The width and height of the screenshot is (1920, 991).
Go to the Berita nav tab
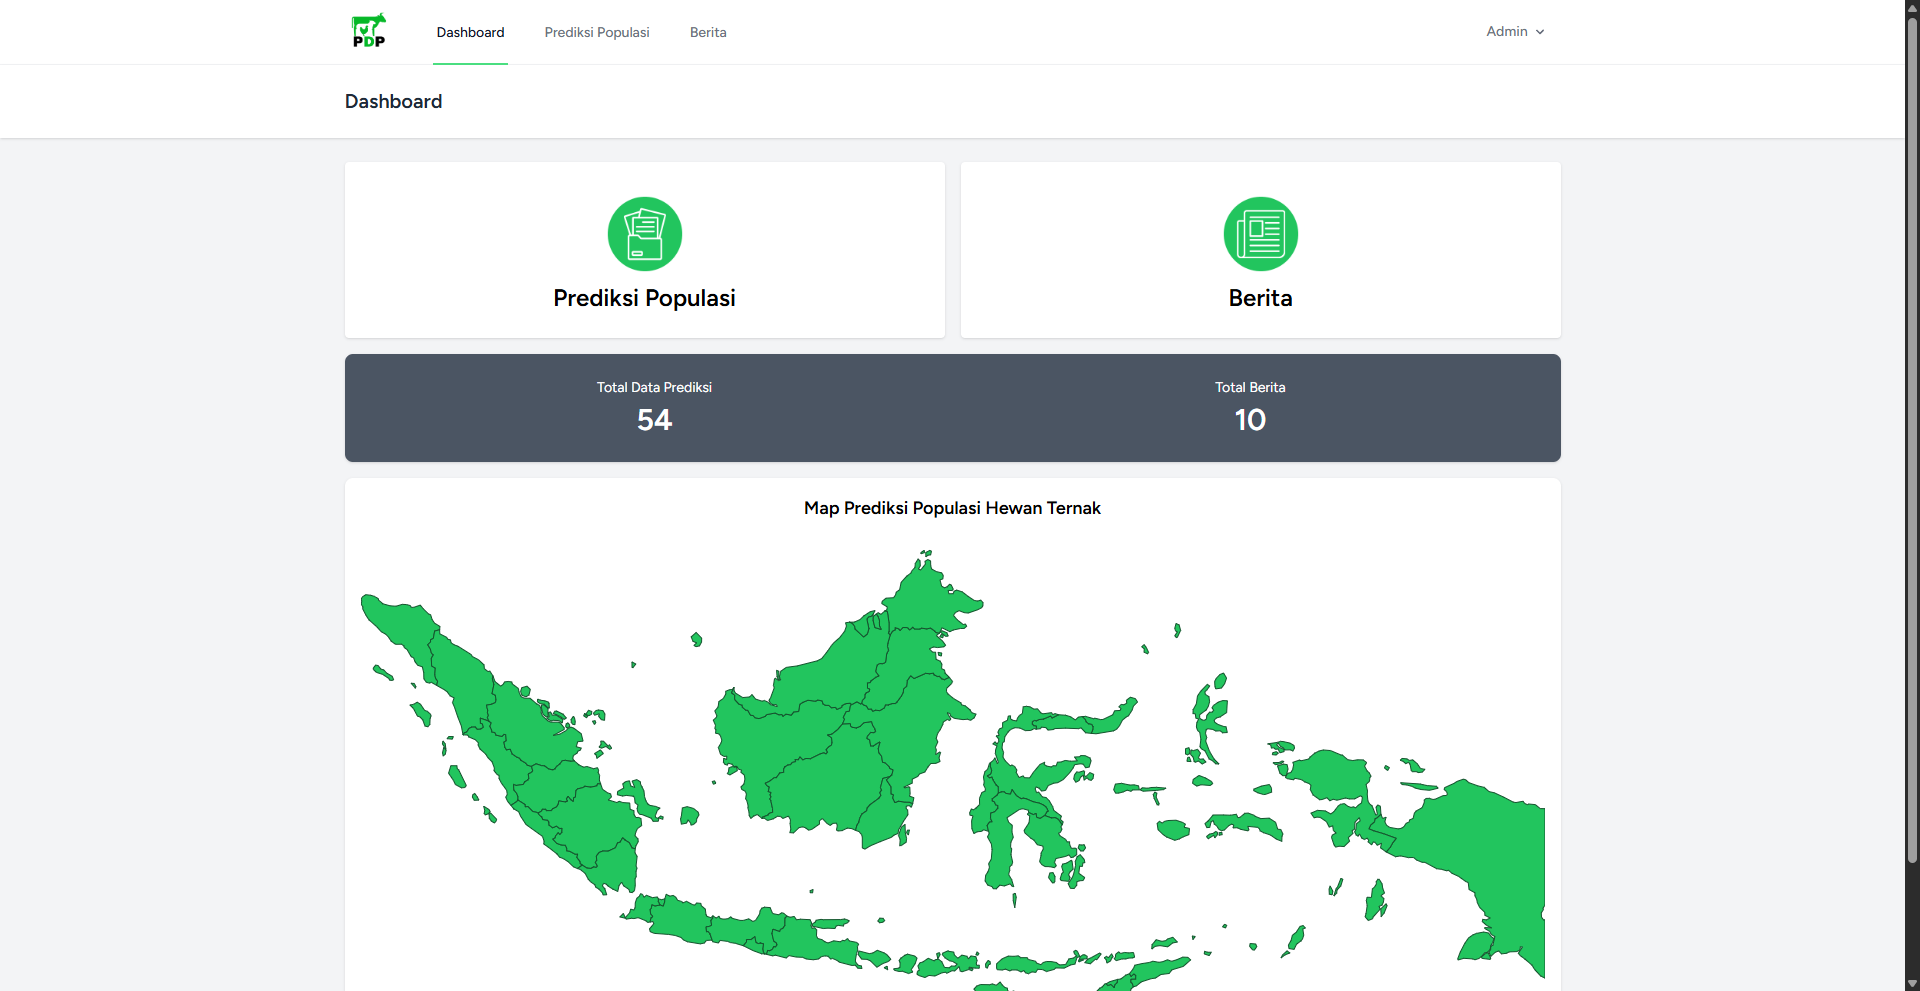click(708, 33)
